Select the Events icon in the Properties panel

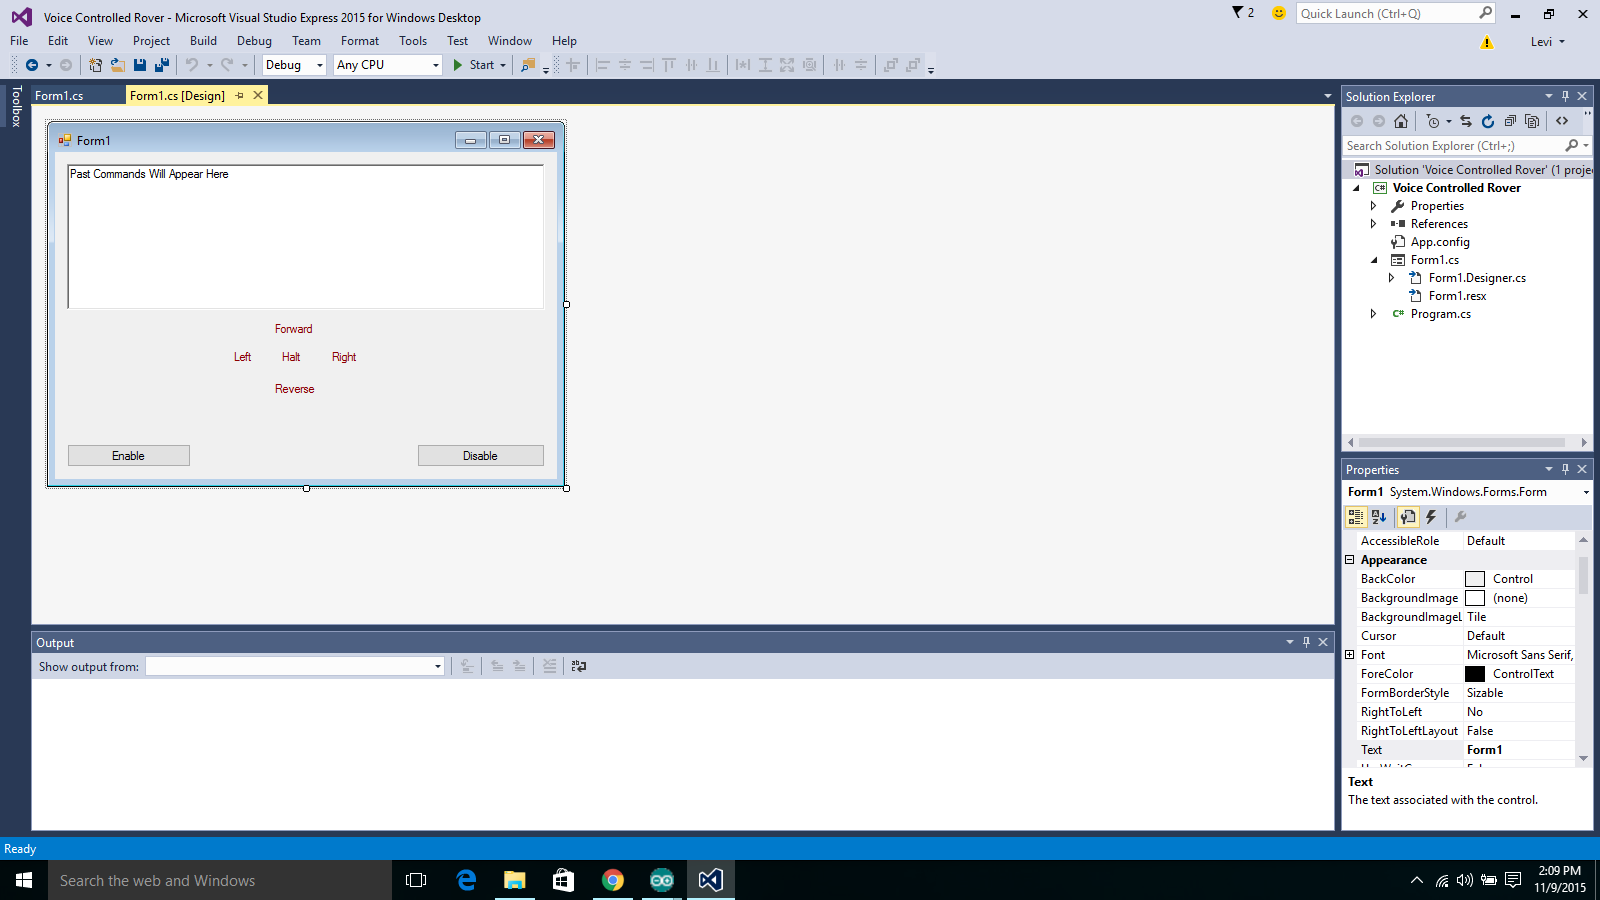point(1431,517)
